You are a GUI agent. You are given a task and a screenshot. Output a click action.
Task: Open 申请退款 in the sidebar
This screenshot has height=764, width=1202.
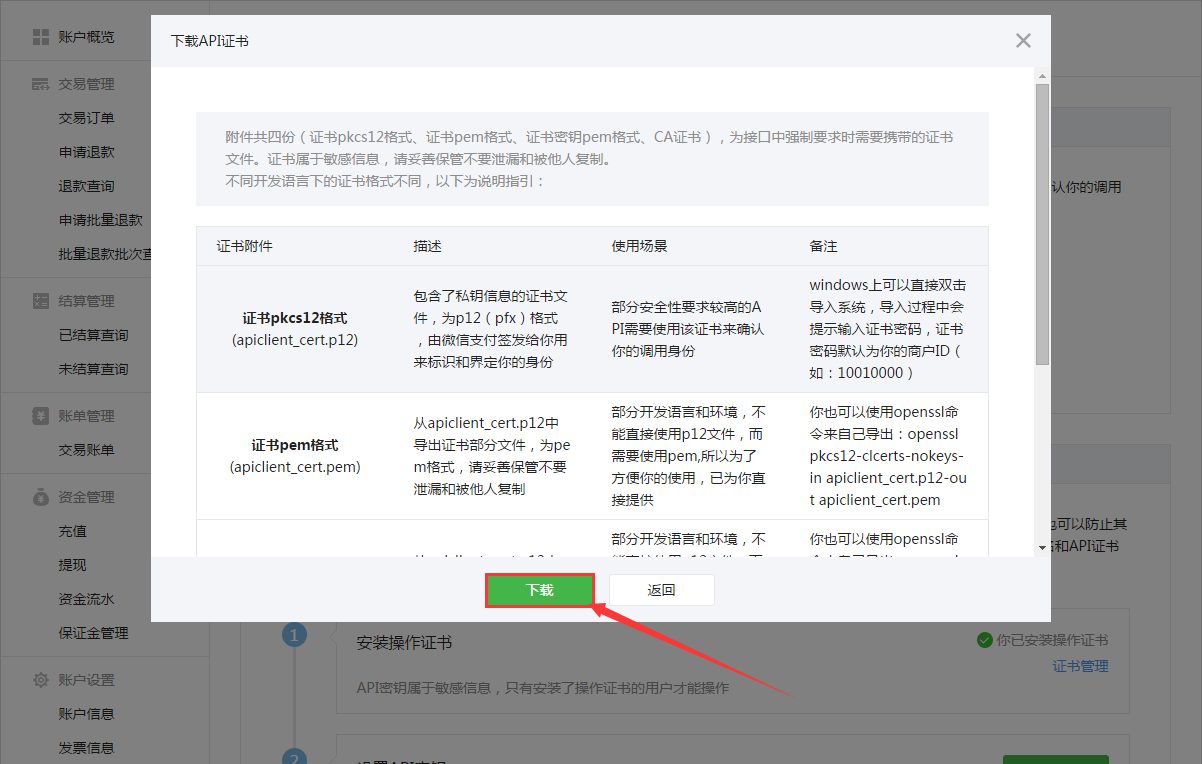point(87,152)
